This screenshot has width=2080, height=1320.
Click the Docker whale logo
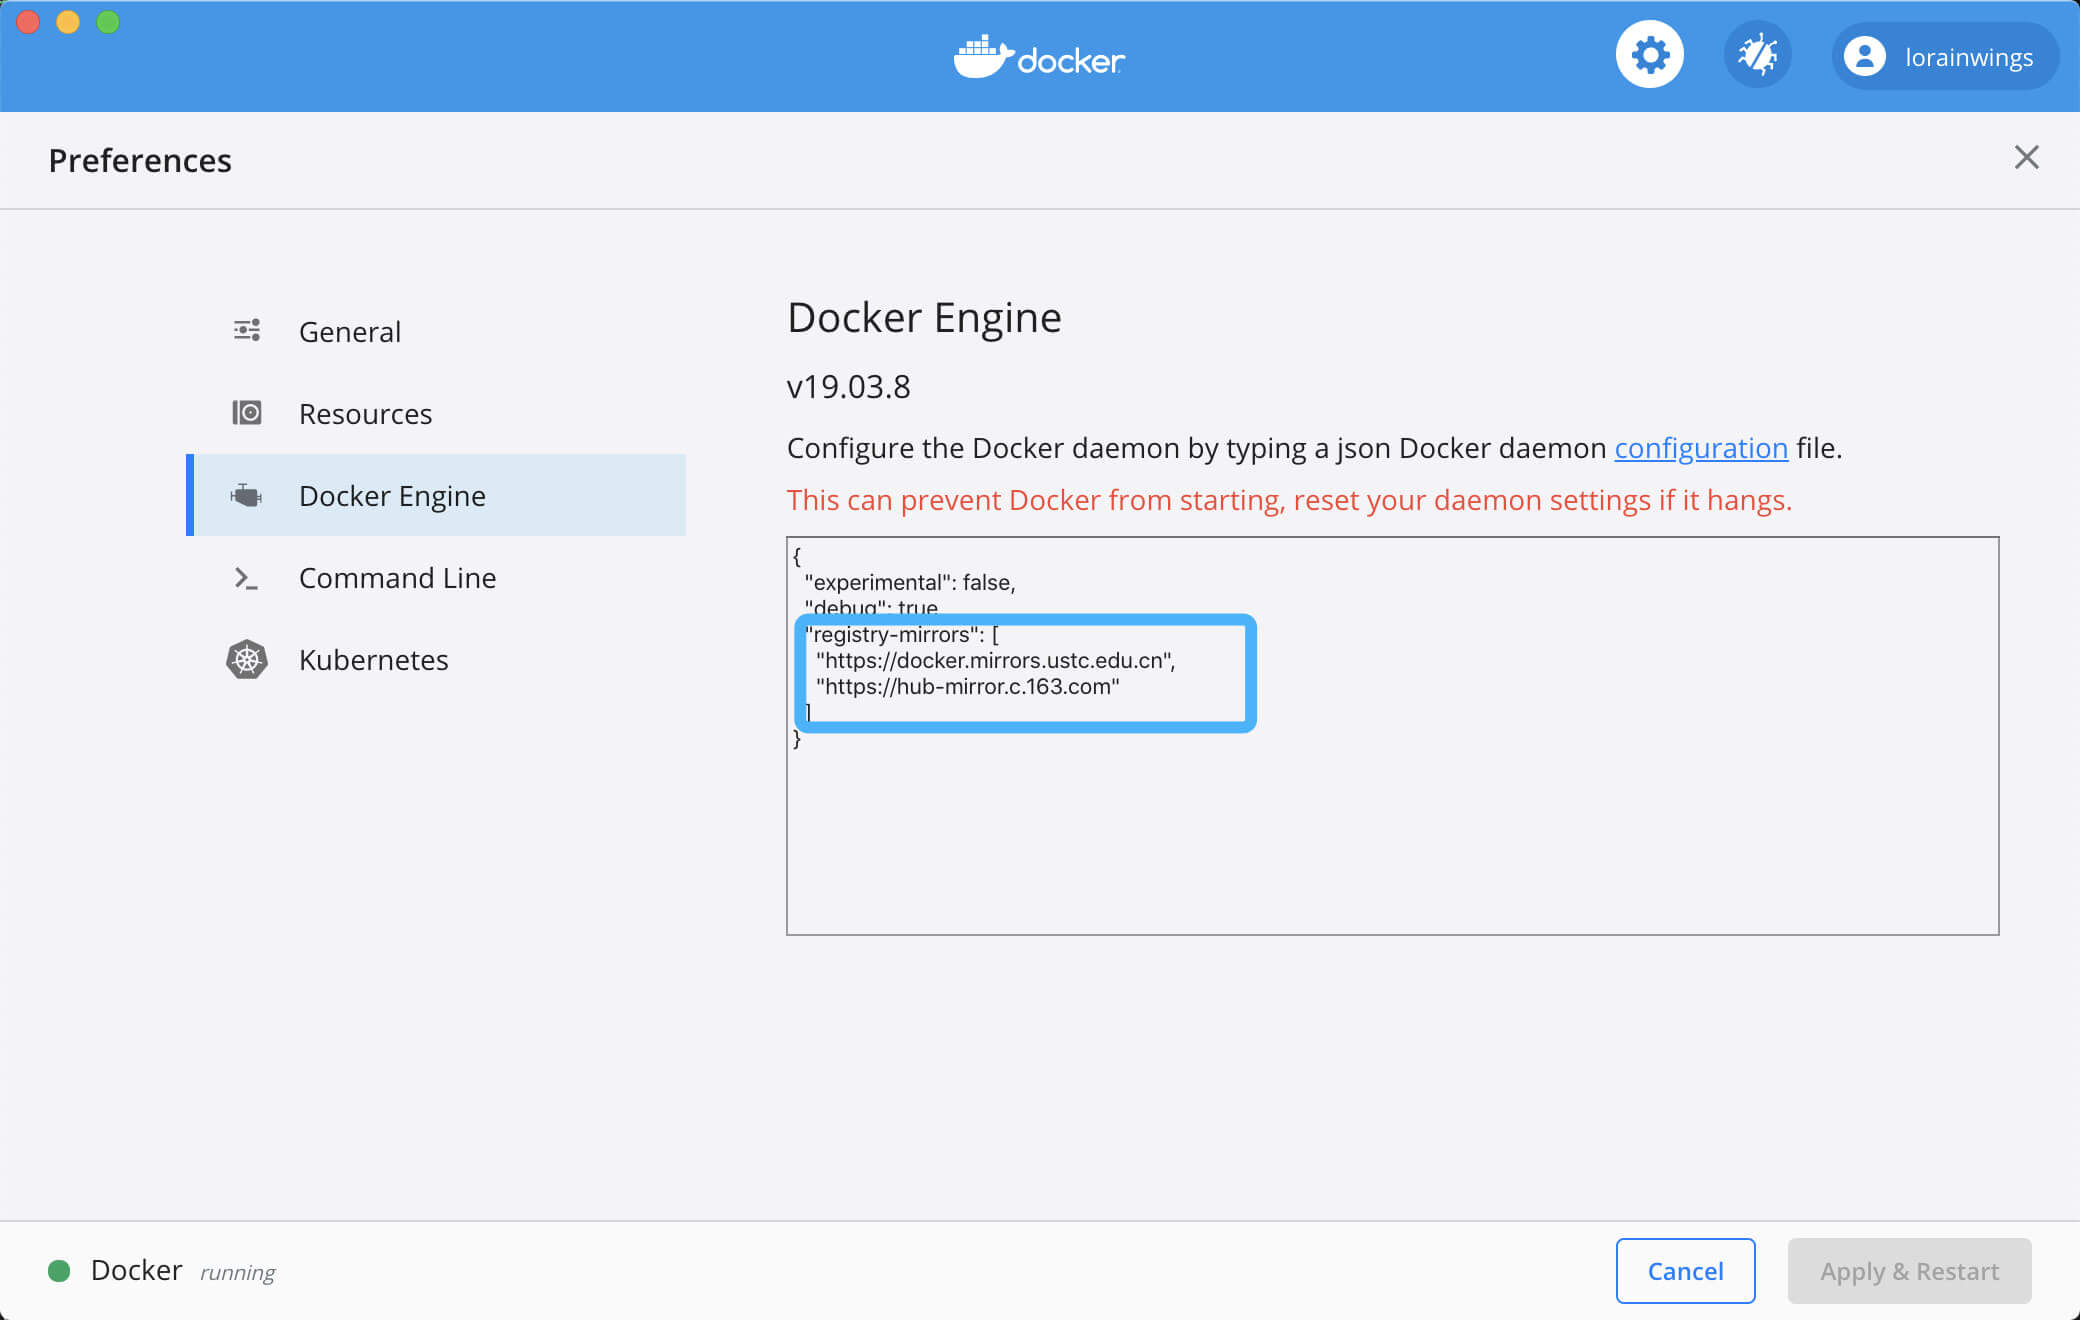click(1039, 57)
